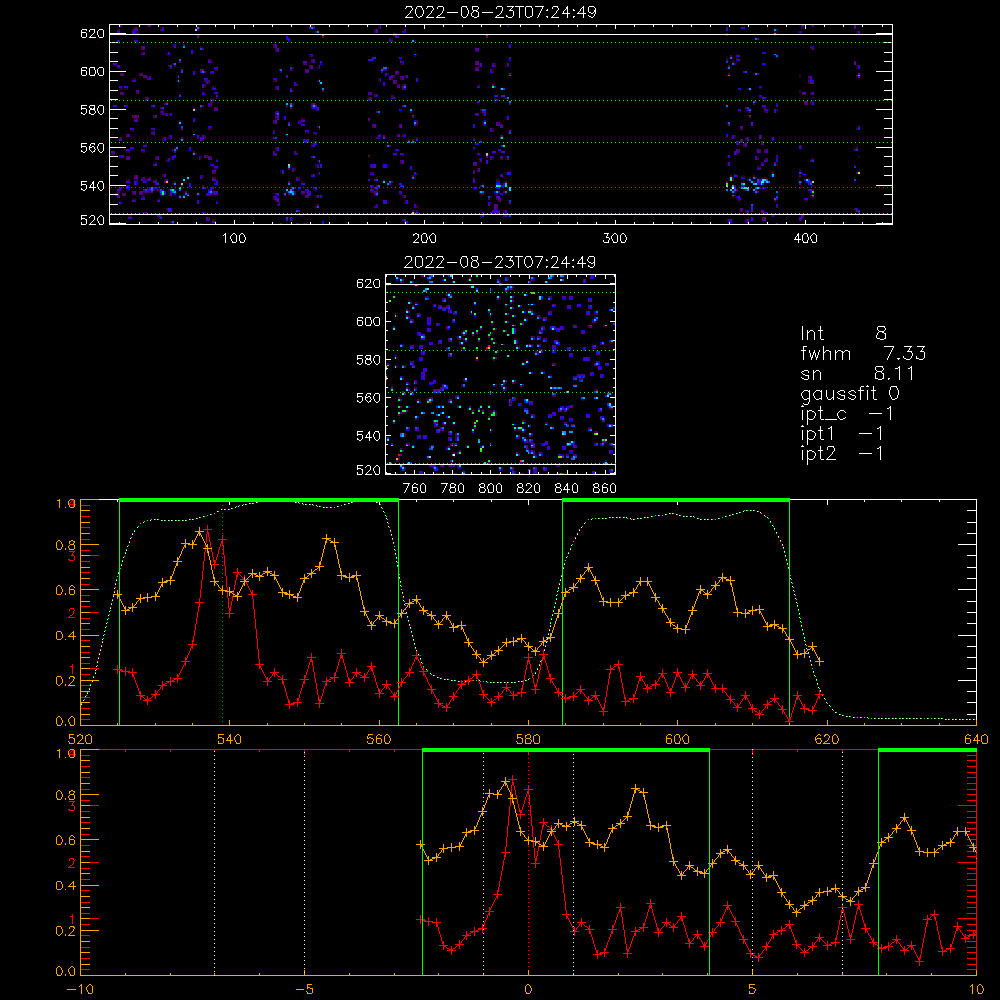
Task: Select the 'ipt2 -1' readout line
Action: 842,453
